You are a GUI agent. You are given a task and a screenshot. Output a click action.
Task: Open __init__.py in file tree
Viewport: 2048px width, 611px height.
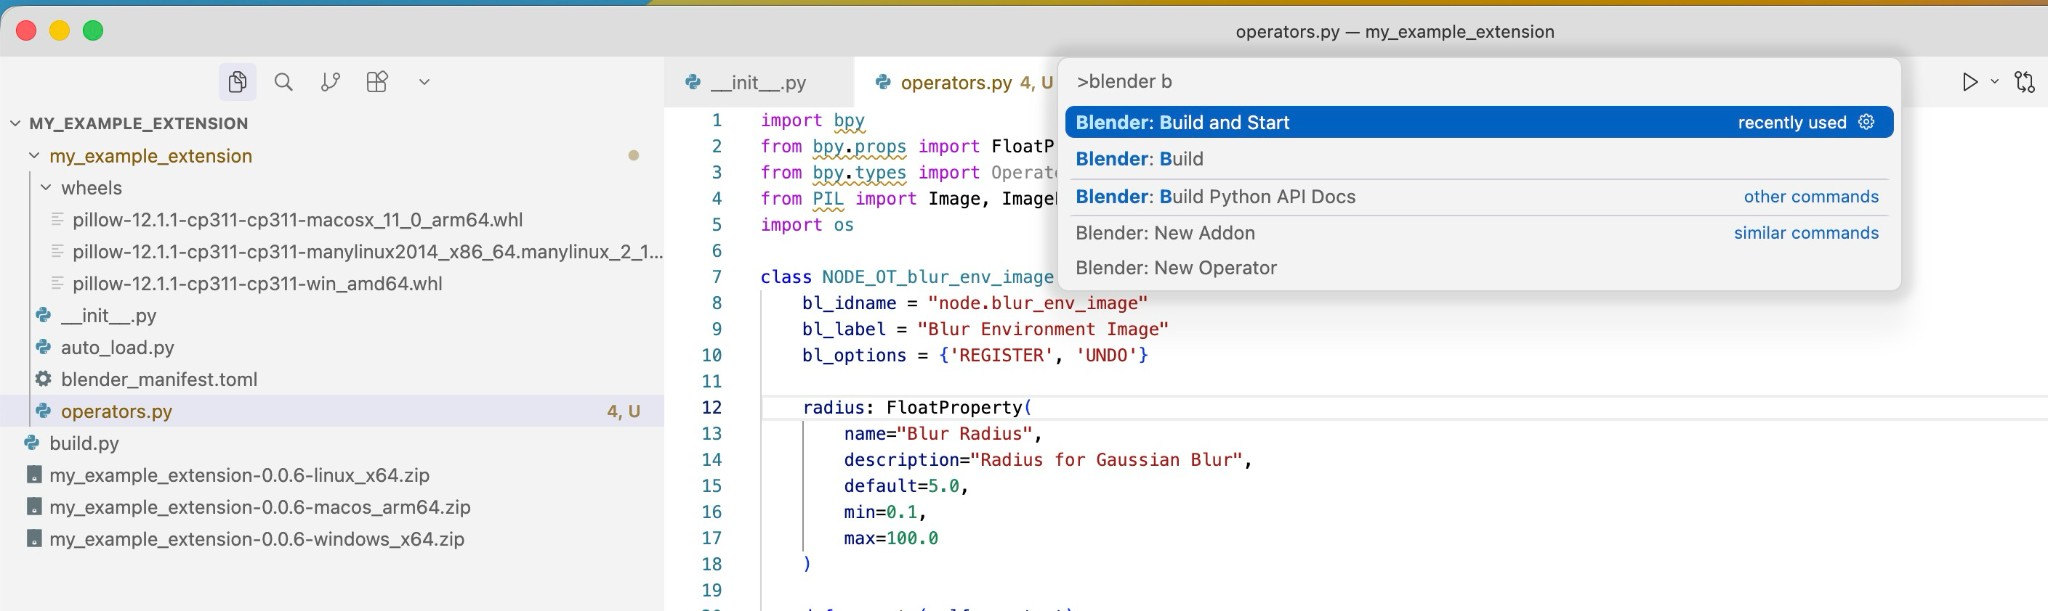(108, 316)
